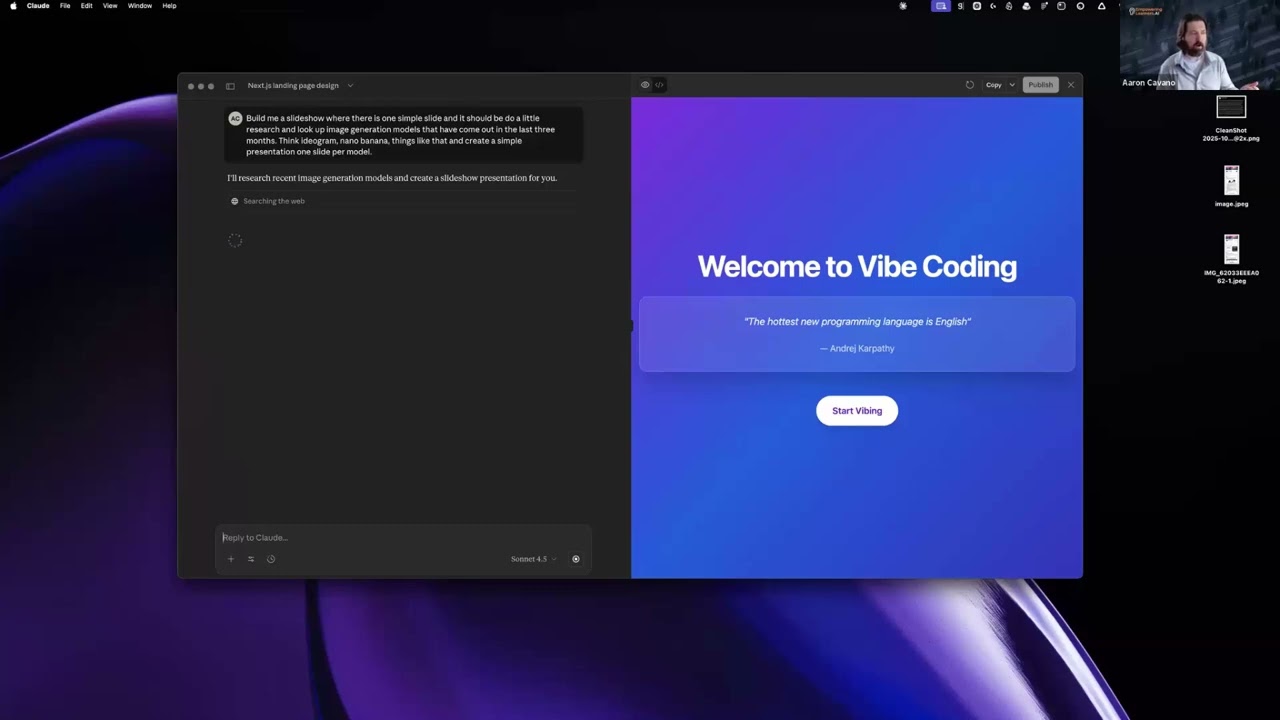Stop the response generation

(x=576, y=559)
